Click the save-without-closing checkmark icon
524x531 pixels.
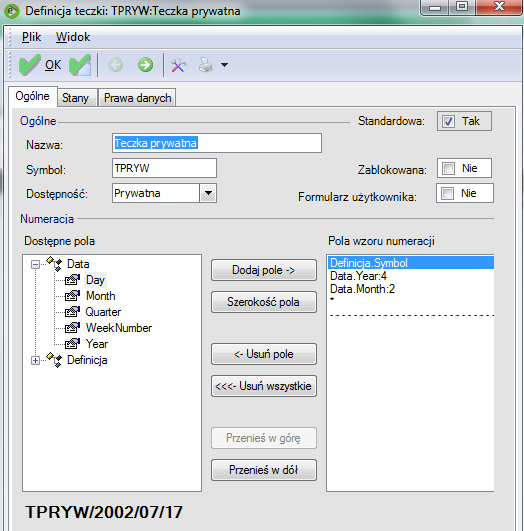tap(80, 64)
